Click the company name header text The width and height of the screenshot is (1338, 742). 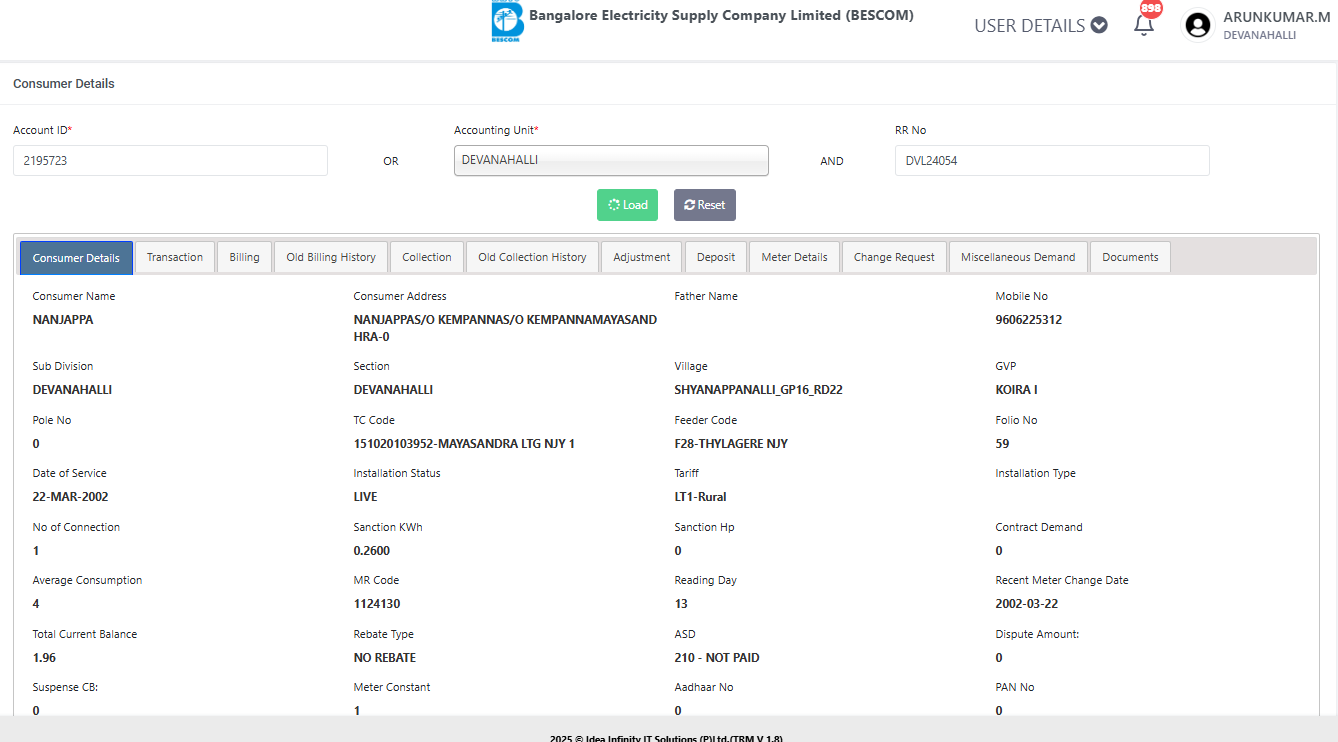721,15
